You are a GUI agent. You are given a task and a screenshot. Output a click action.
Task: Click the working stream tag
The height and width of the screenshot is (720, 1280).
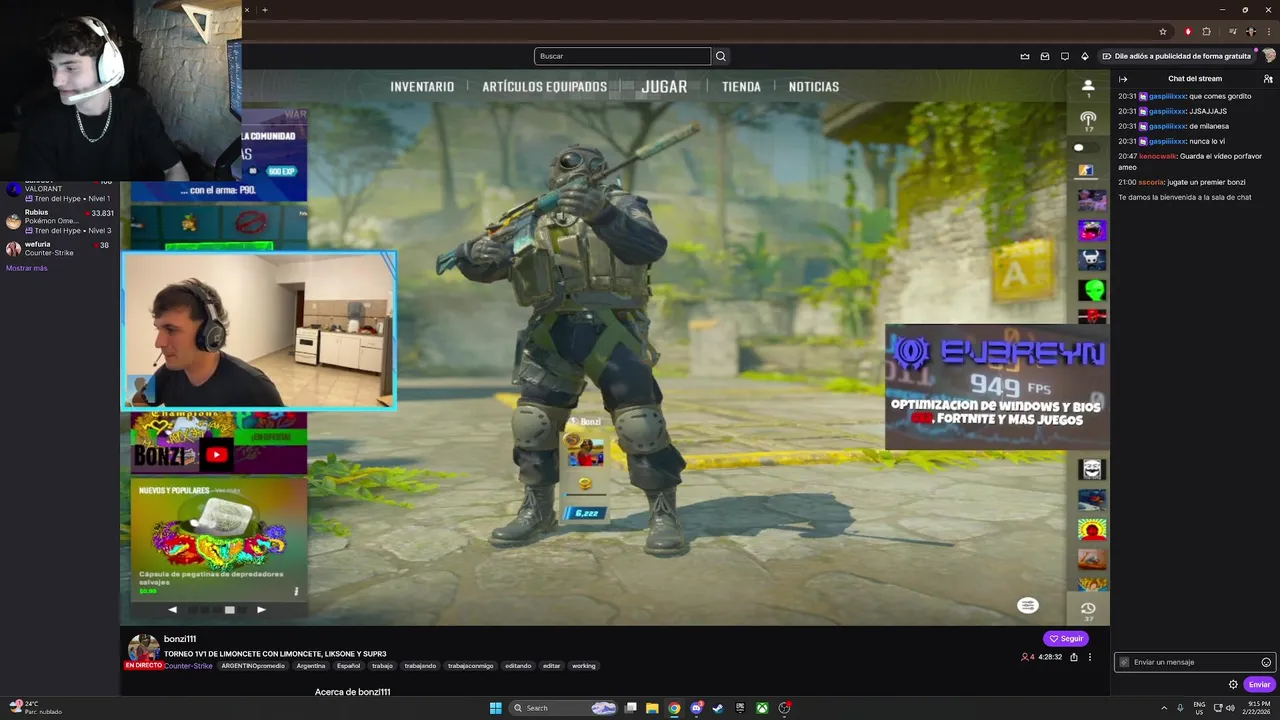(x=583, y=666)
